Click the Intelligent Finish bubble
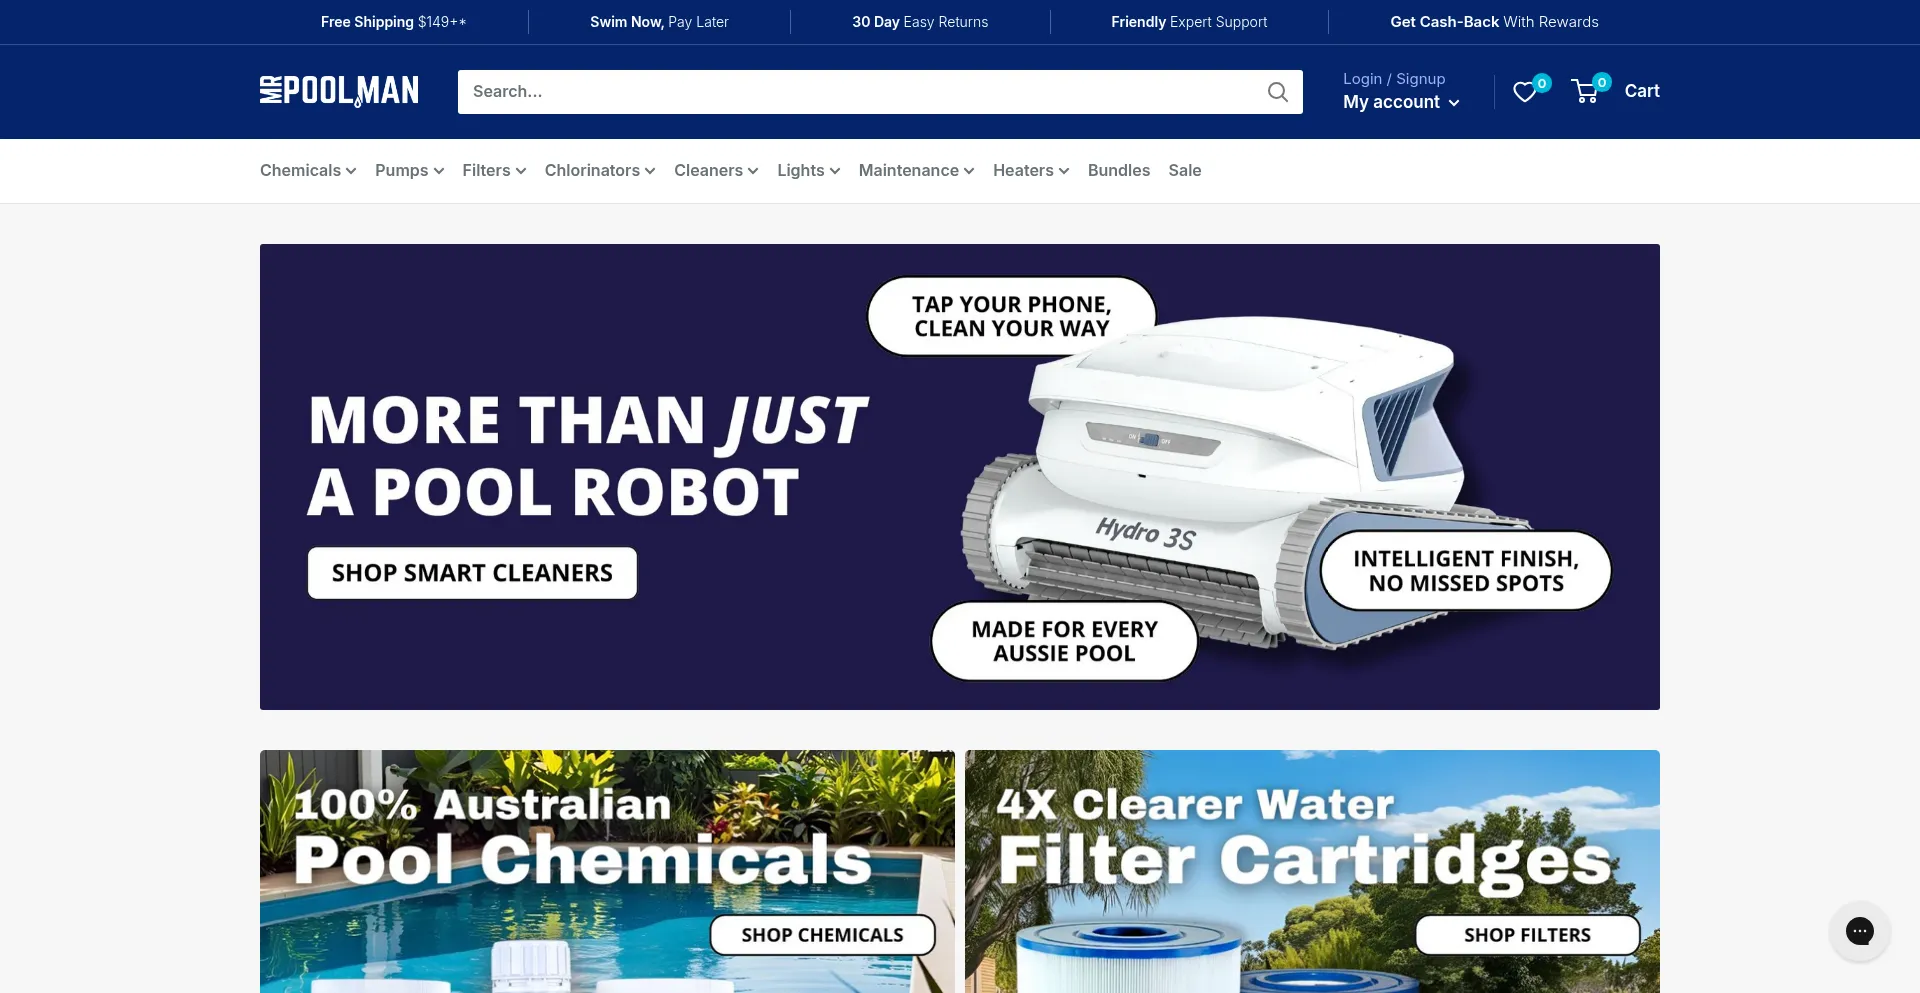Screen dimensions: 1920x993 [1466, 571]
